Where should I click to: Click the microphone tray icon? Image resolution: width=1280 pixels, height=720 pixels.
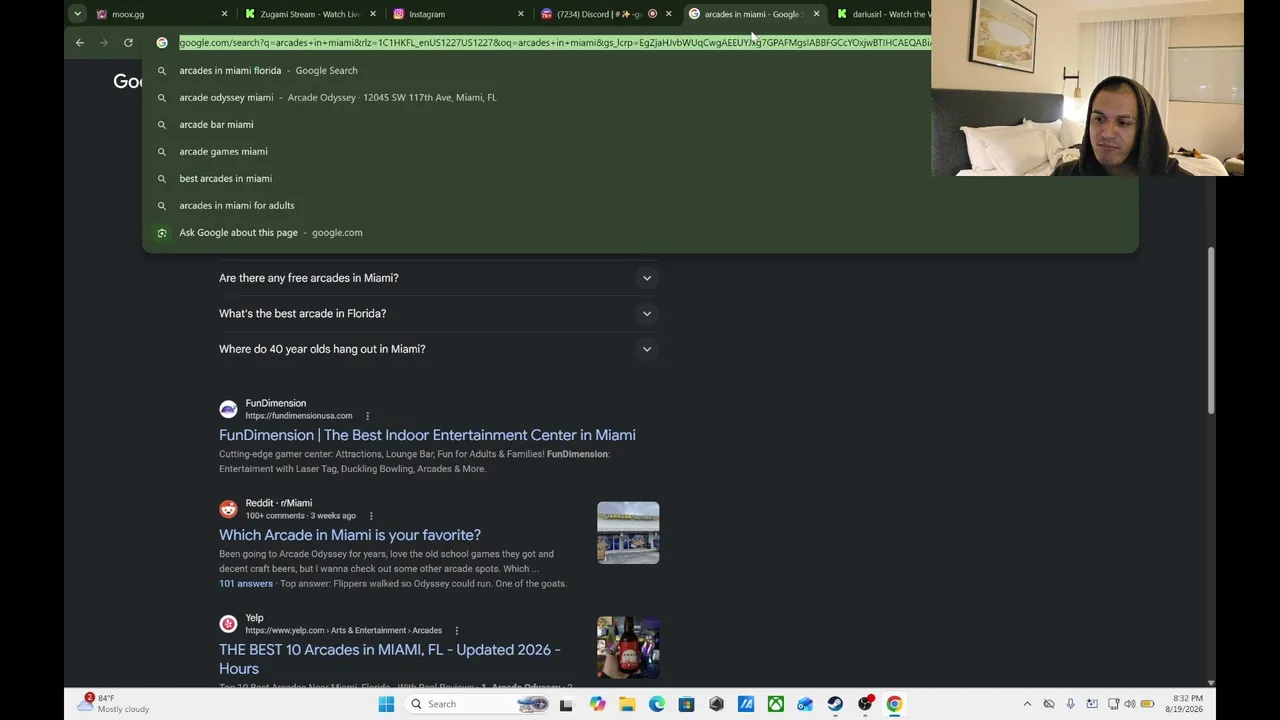pos(1070,704)
